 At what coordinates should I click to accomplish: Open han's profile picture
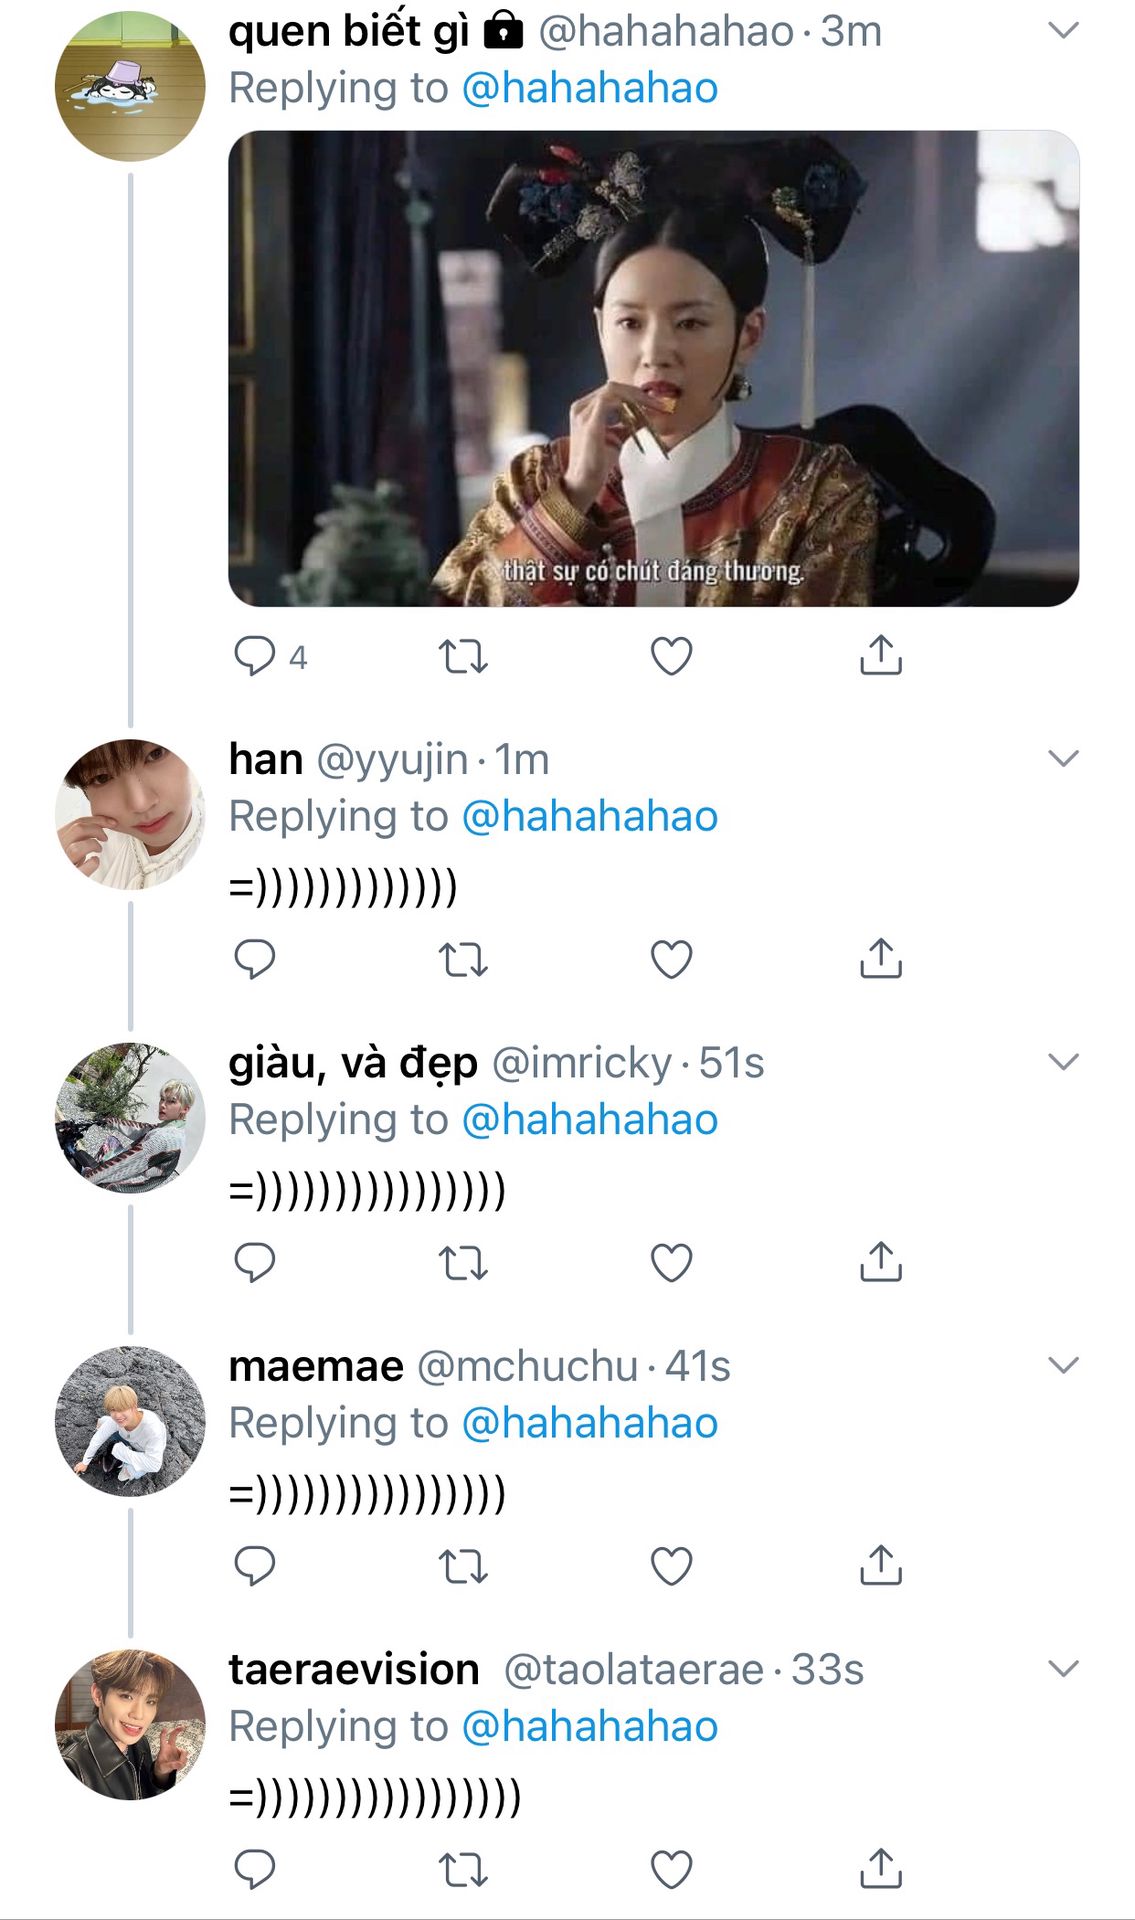(x=130, y=814)
